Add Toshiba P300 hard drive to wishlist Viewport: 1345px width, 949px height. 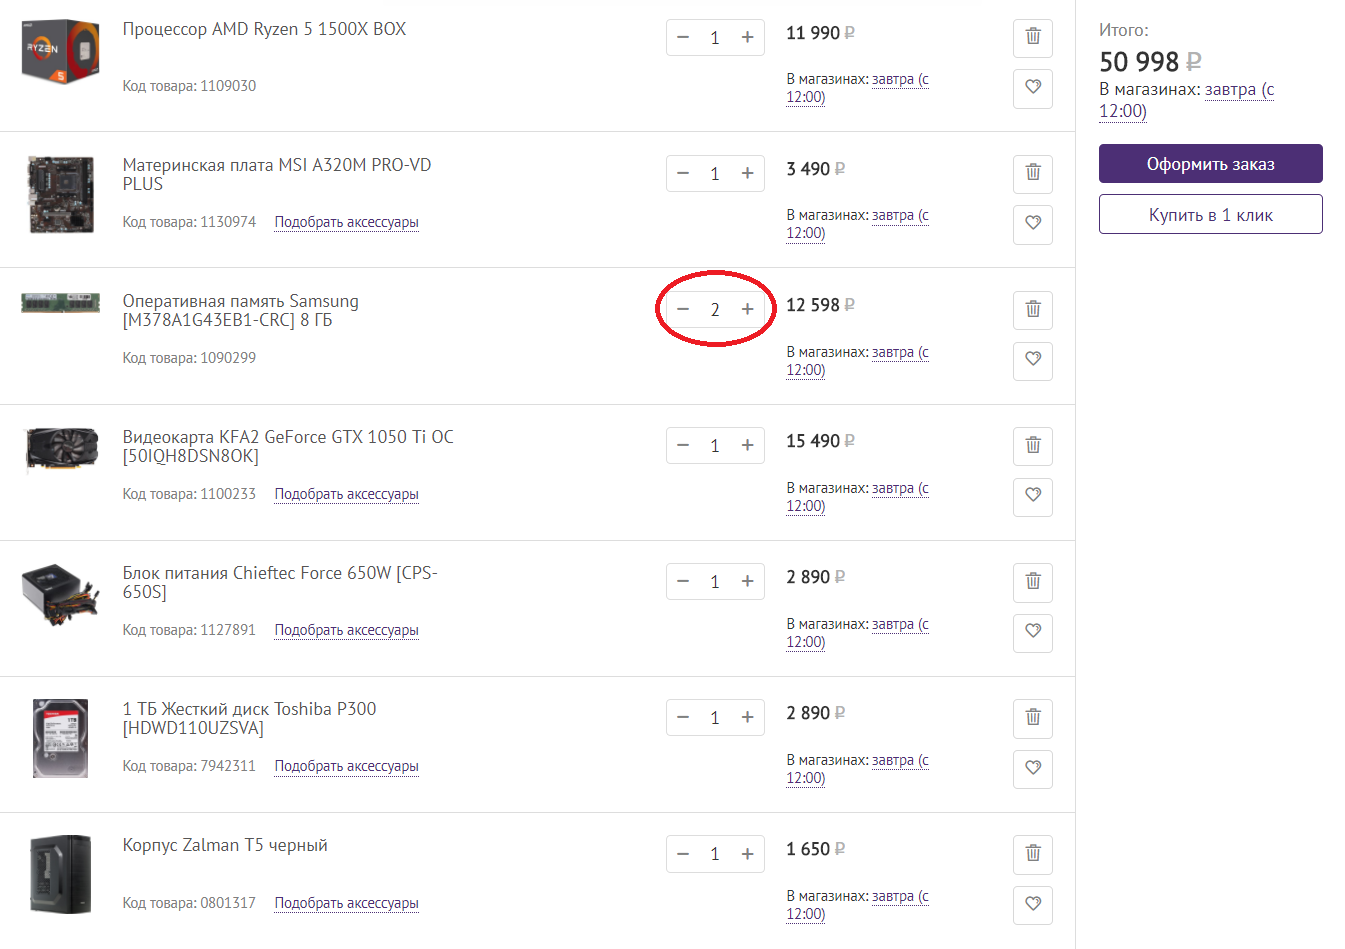click(1033, 768)
